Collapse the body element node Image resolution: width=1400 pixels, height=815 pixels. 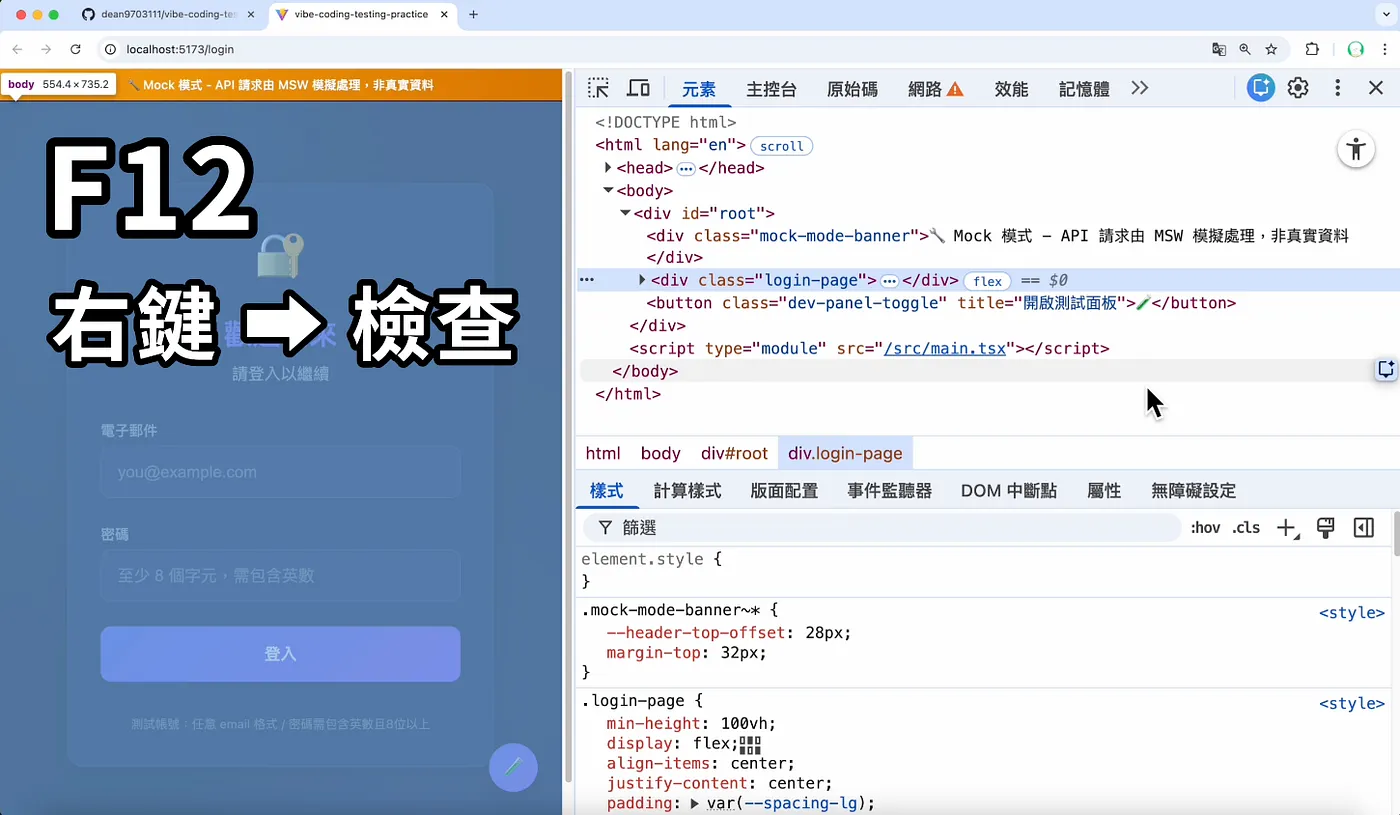click(x=608, y=190)
